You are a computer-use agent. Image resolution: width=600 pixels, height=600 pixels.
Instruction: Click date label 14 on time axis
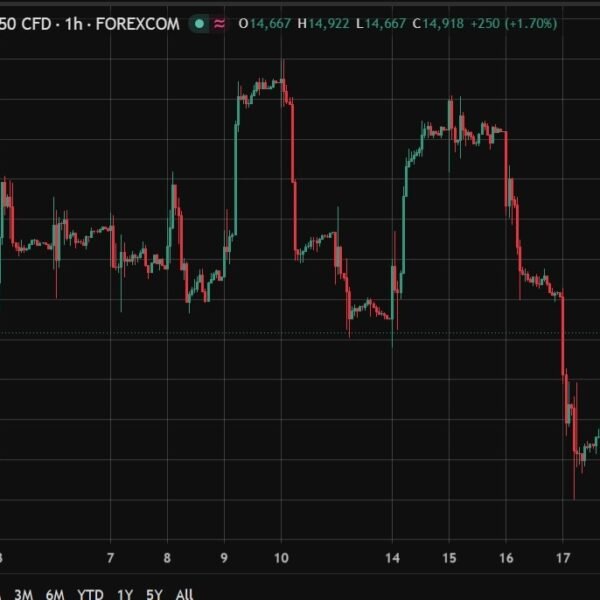coord(393,558)
